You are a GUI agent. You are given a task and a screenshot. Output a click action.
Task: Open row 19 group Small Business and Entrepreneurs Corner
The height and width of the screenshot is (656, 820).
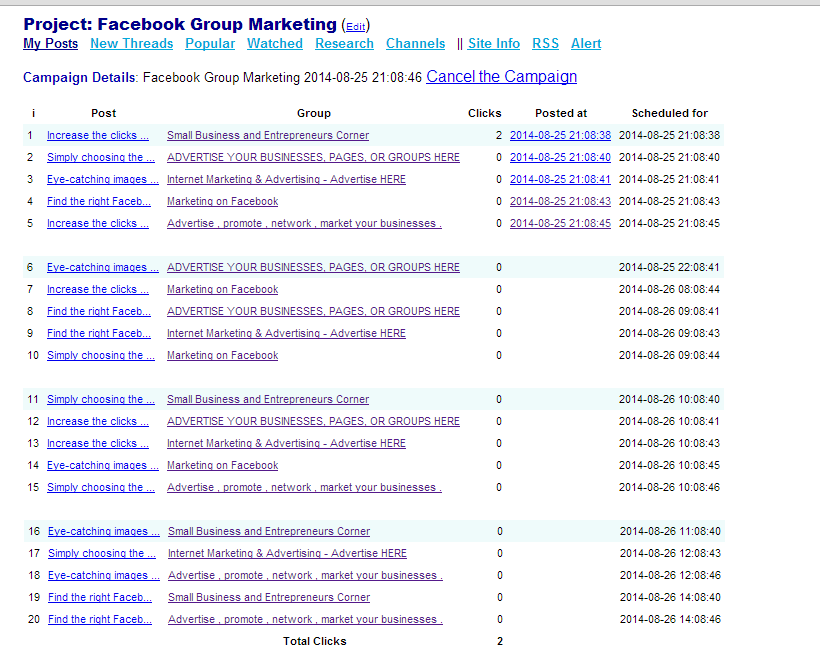tap(269, 596)
